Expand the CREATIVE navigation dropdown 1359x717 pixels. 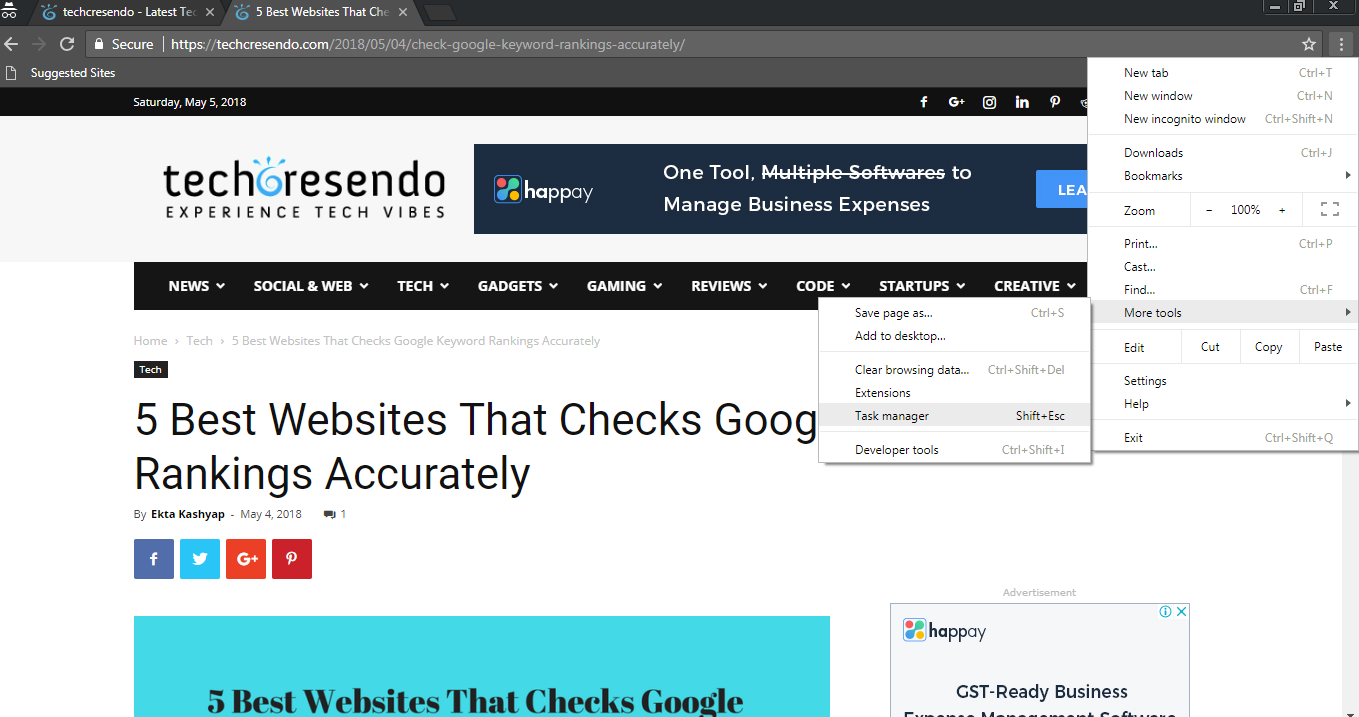pos(1036,286)
